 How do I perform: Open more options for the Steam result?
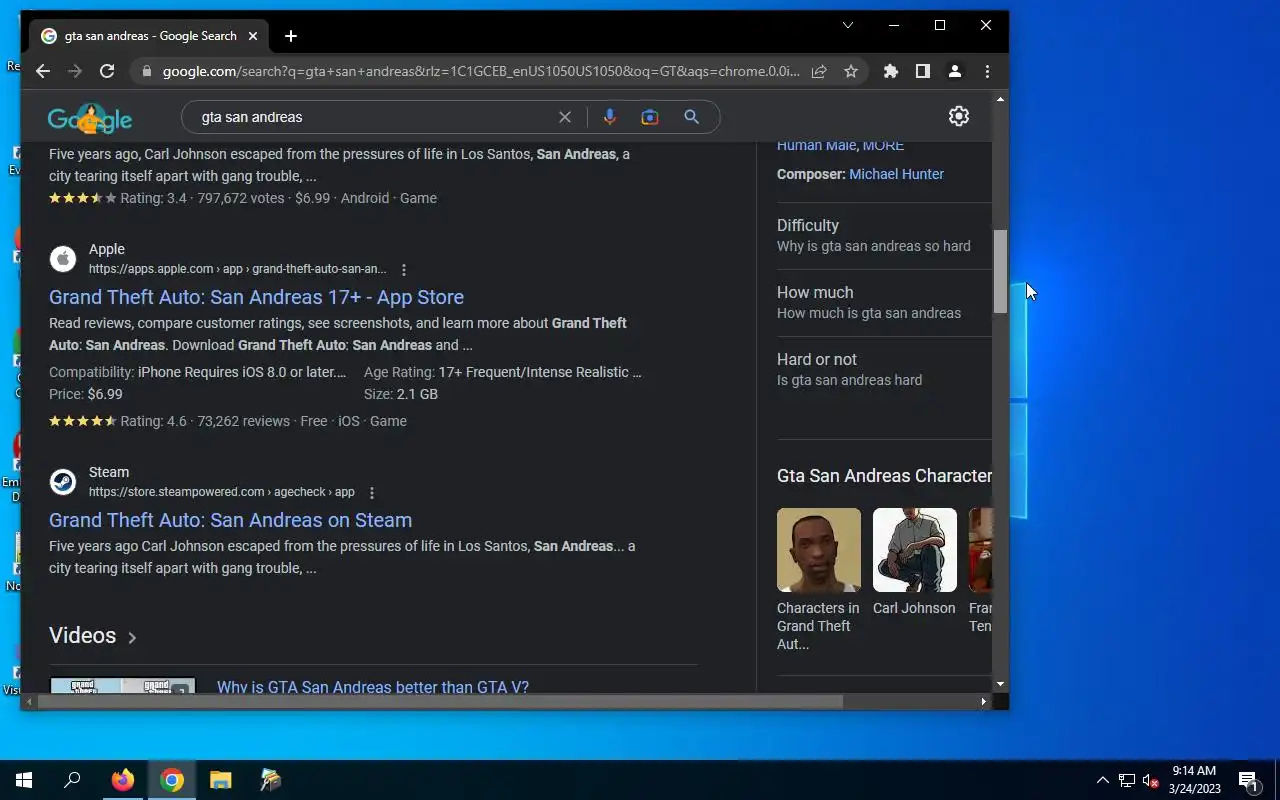[372, 493]
